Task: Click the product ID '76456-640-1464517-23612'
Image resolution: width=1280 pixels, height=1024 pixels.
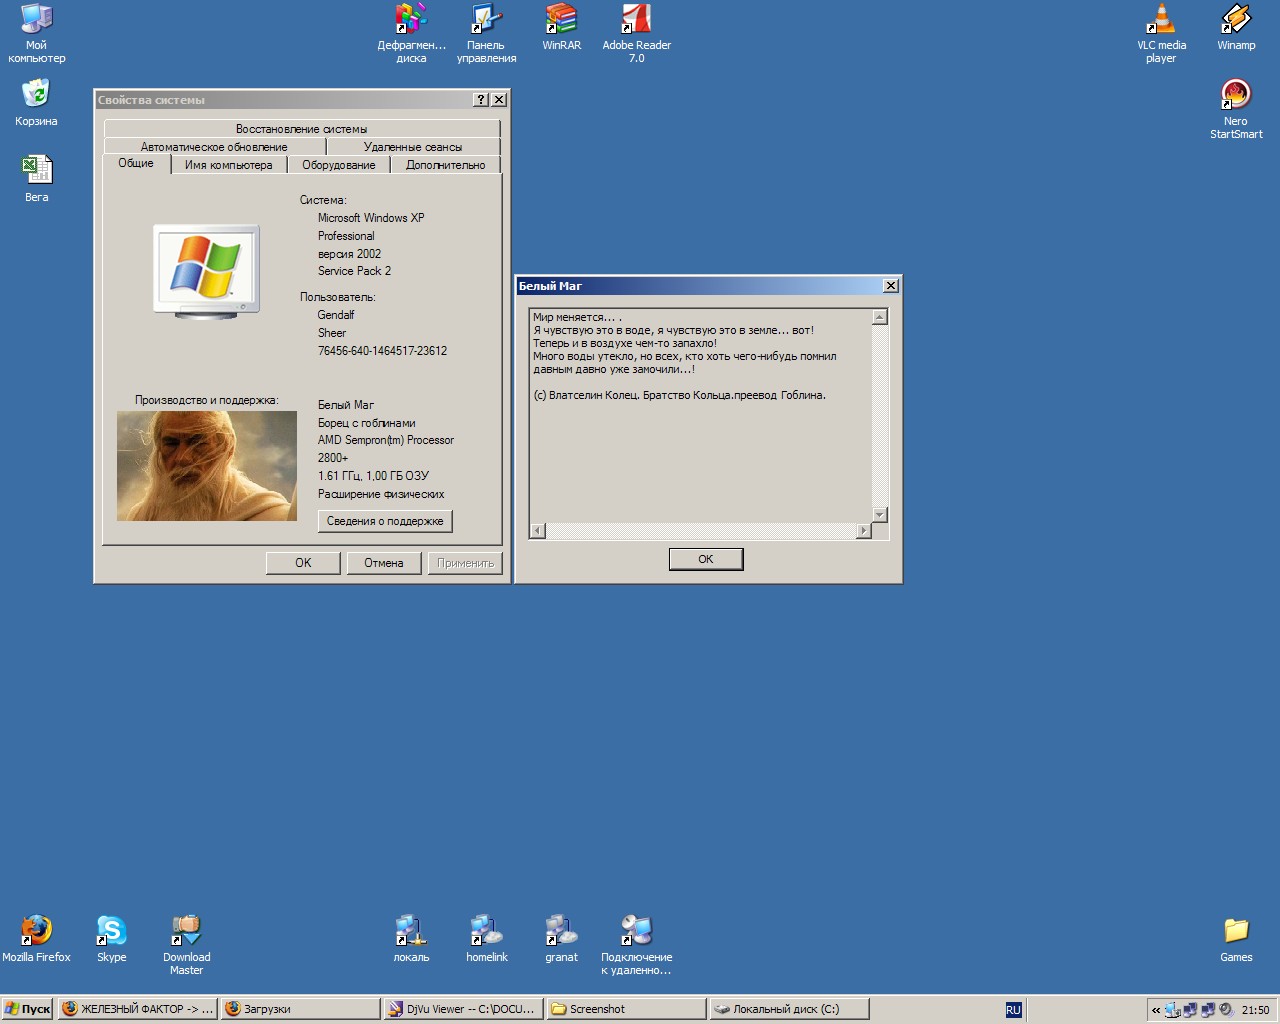Action: click(x=382, y=351)
